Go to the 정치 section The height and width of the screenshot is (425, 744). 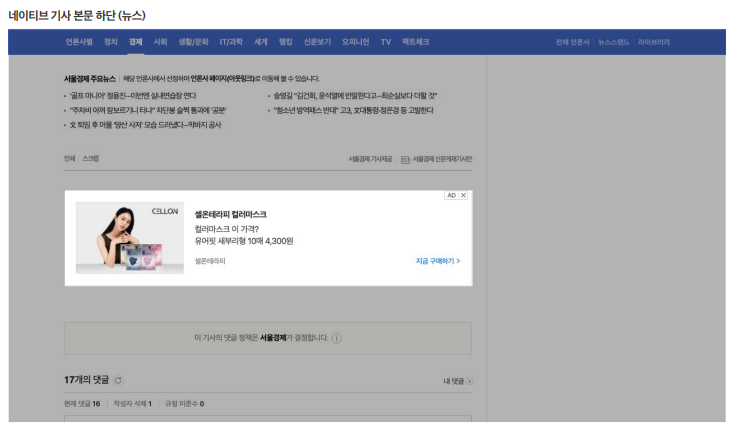111,42
